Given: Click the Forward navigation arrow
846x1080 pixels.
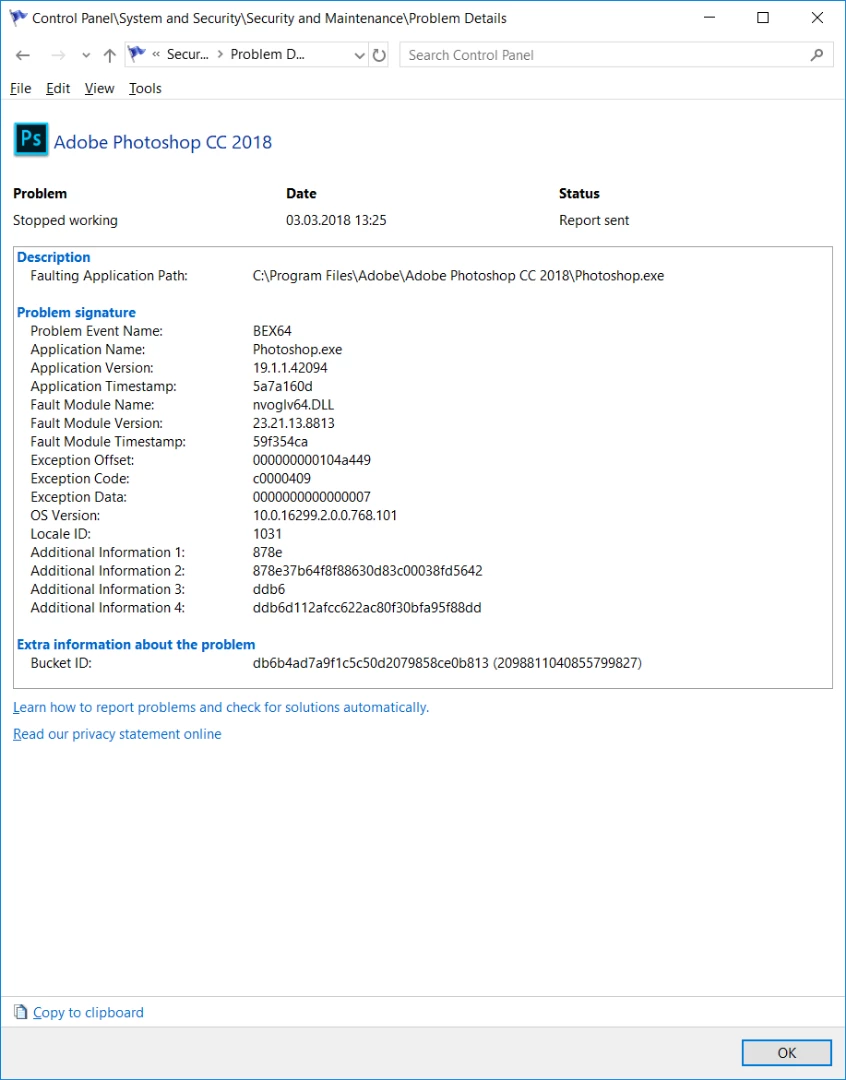Looking at the screenshot, I should pos(59,56).
